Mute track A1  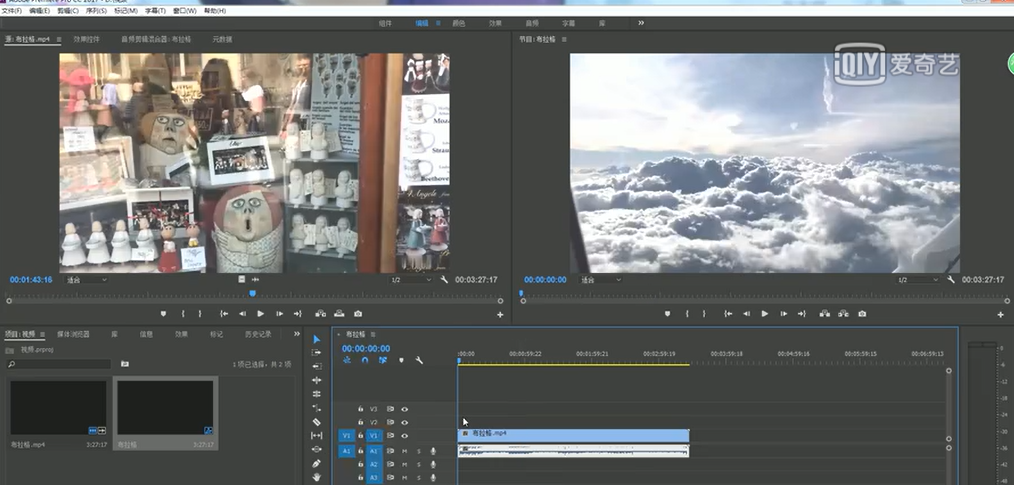(x=405, y=451)
